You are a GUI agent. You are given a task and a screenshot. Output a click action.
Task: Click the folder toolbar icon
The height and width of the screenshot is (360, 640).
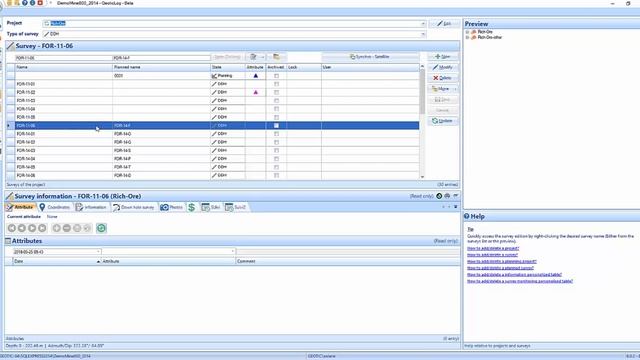277,57
